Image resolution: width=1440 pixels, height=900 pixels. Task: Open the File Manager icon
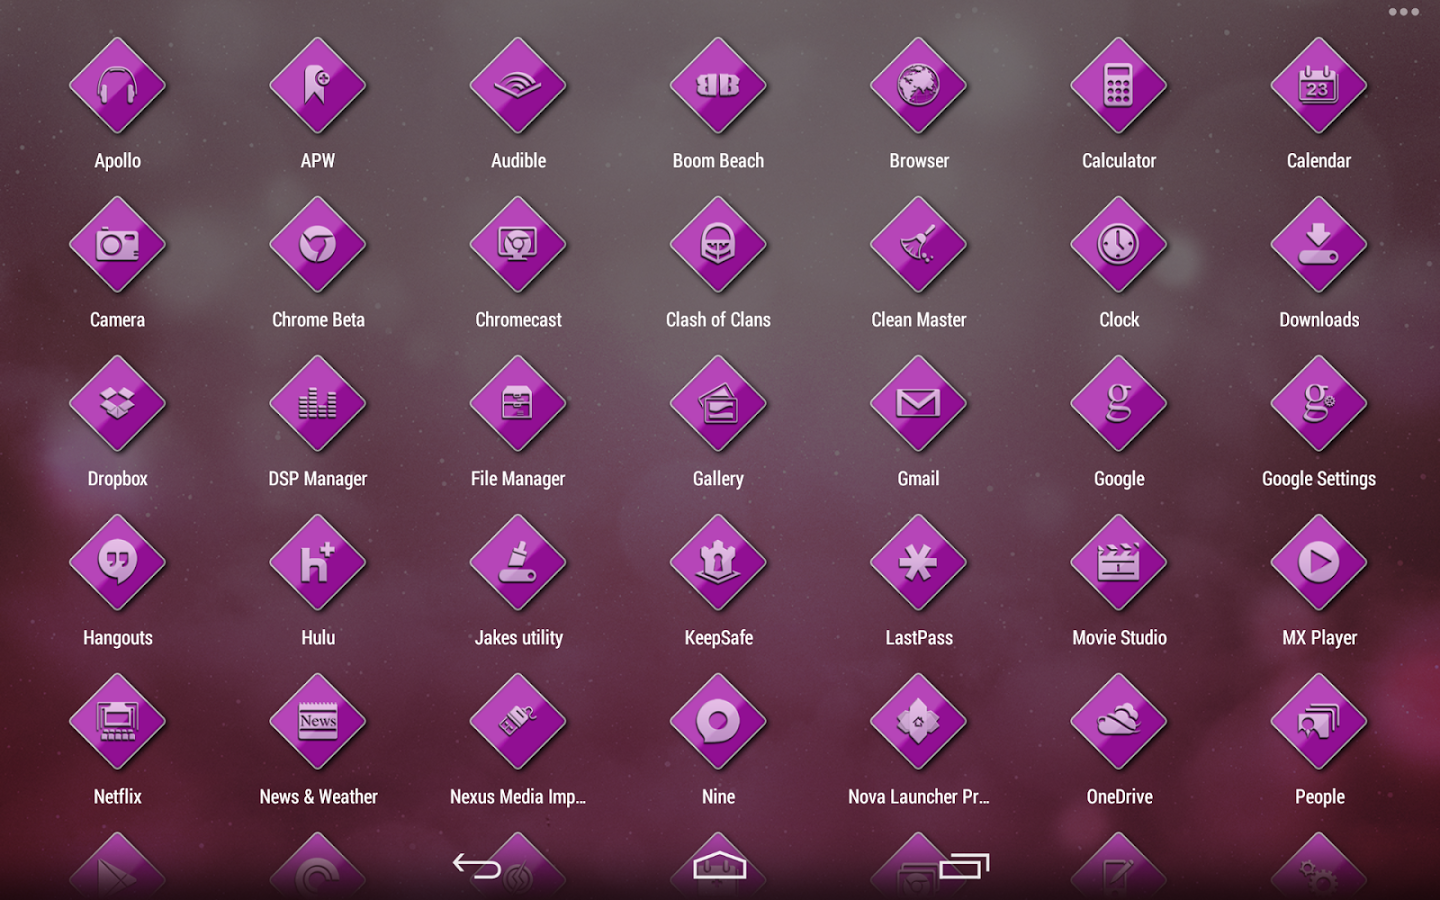coord(518,404)
